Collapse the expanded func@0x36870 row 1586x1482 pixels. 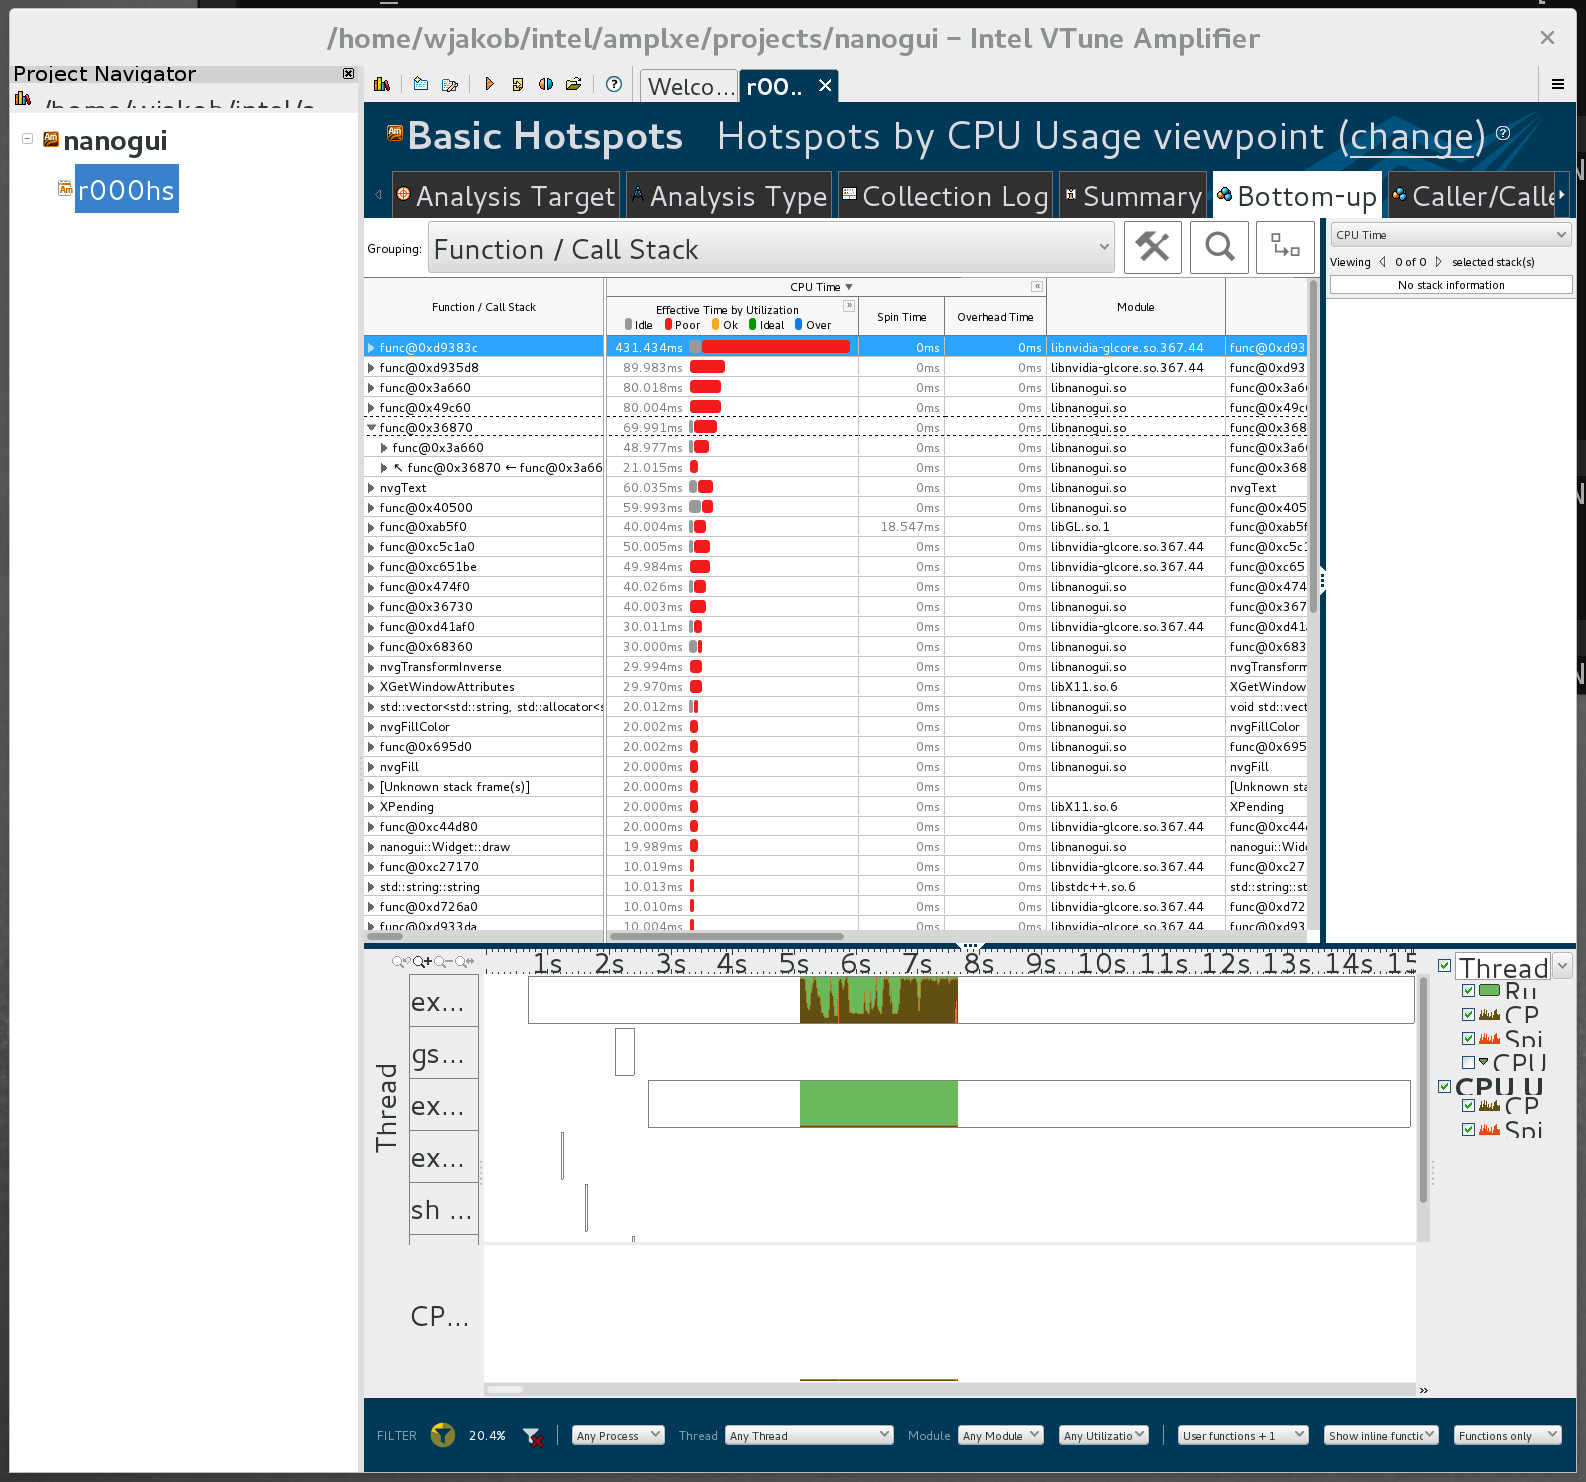tap(371, 427)
